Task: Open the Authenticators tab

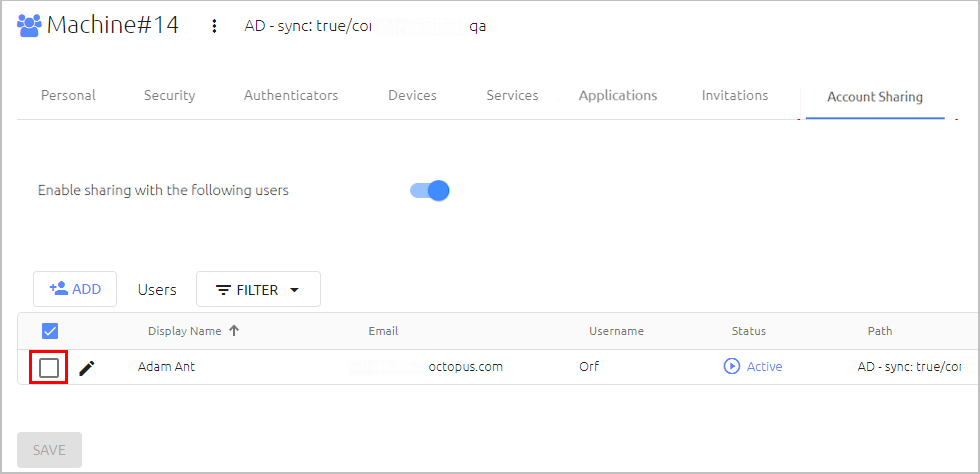Action: click(x=291, y=96)
